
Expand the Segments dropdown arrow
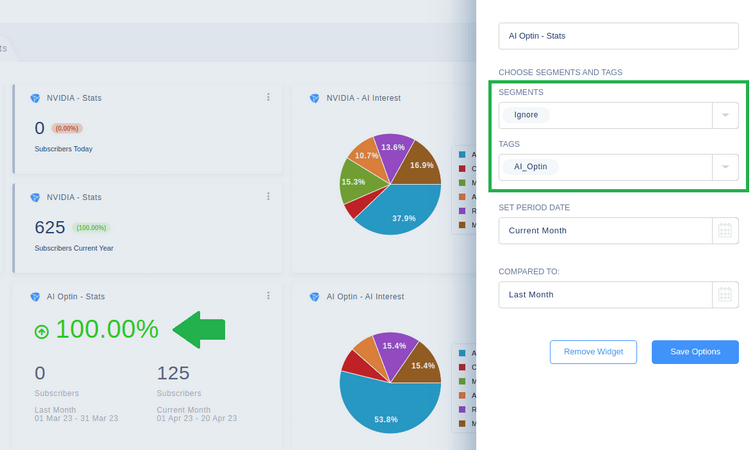tap(725, 115)
